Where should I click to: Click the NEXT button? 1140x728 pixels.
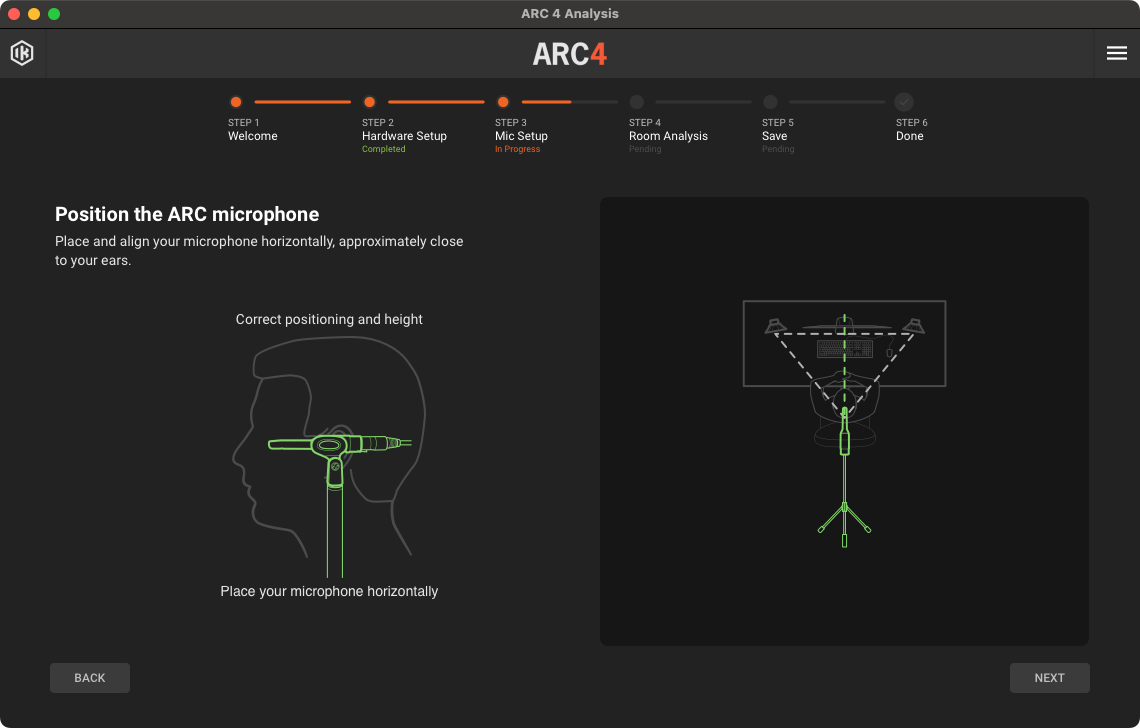[x=1049, y=678]
